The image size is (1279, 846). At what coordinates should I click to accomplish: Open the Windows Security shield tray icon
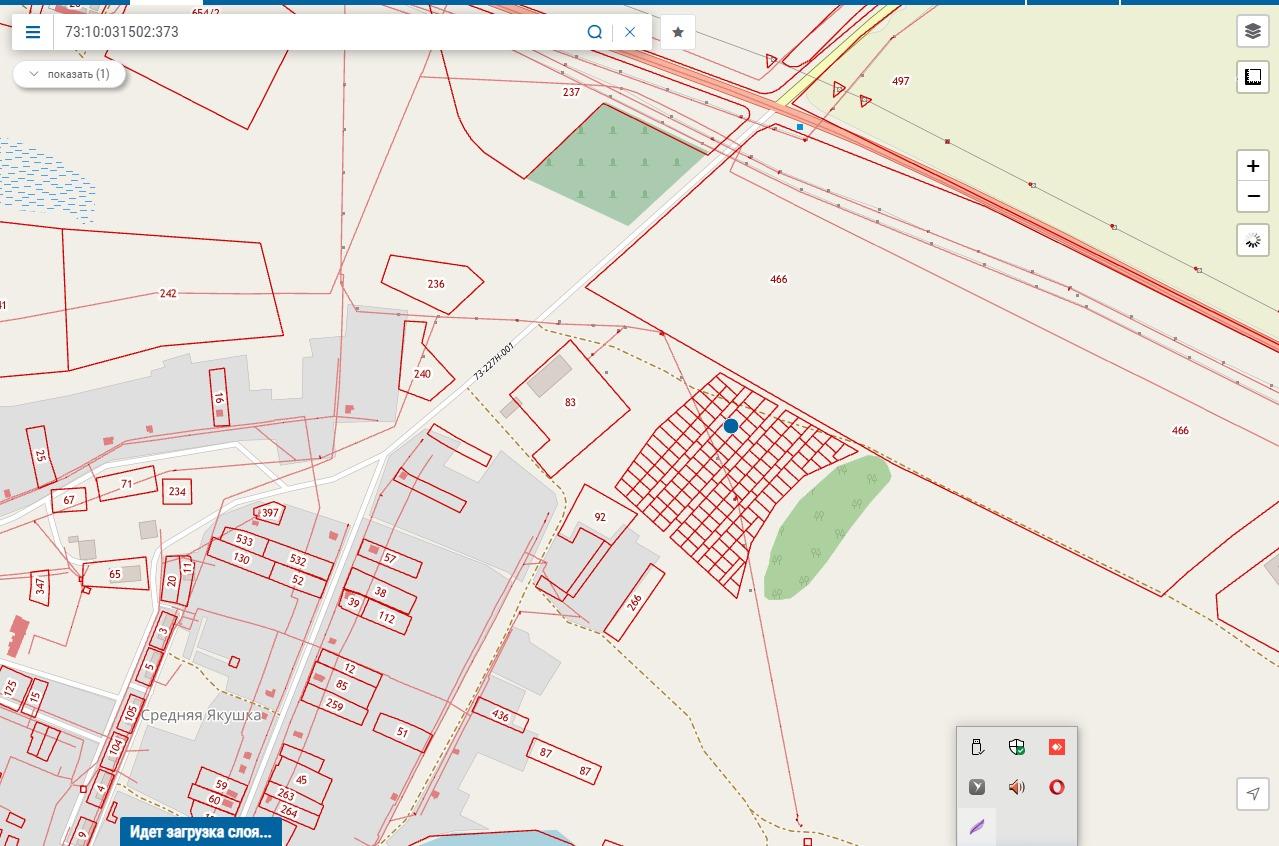(x=1017, y=747)
